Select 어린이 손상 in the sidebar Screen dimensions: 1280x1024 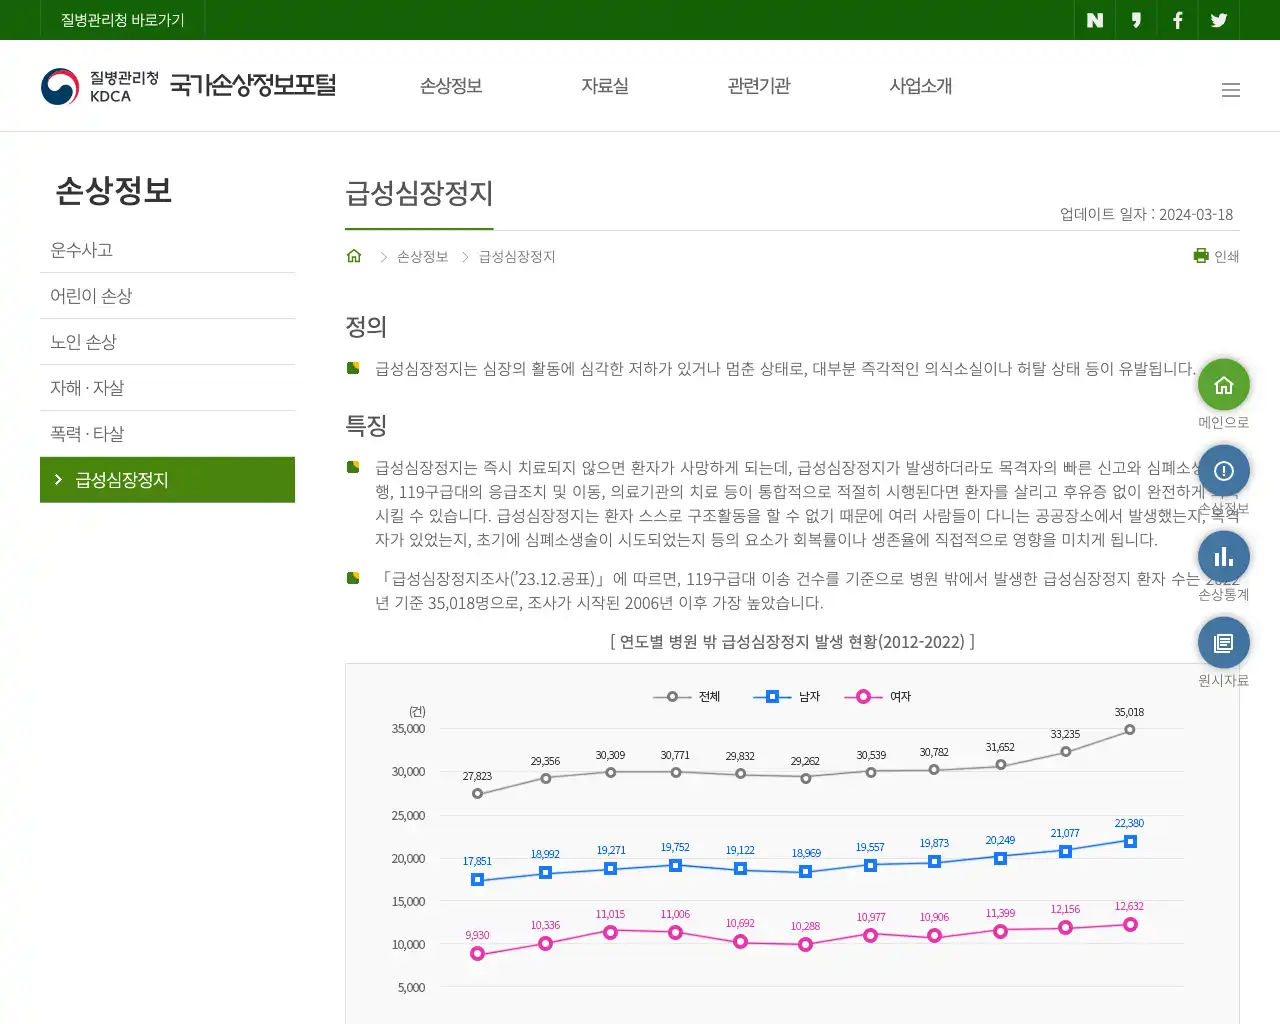point(167,296)
